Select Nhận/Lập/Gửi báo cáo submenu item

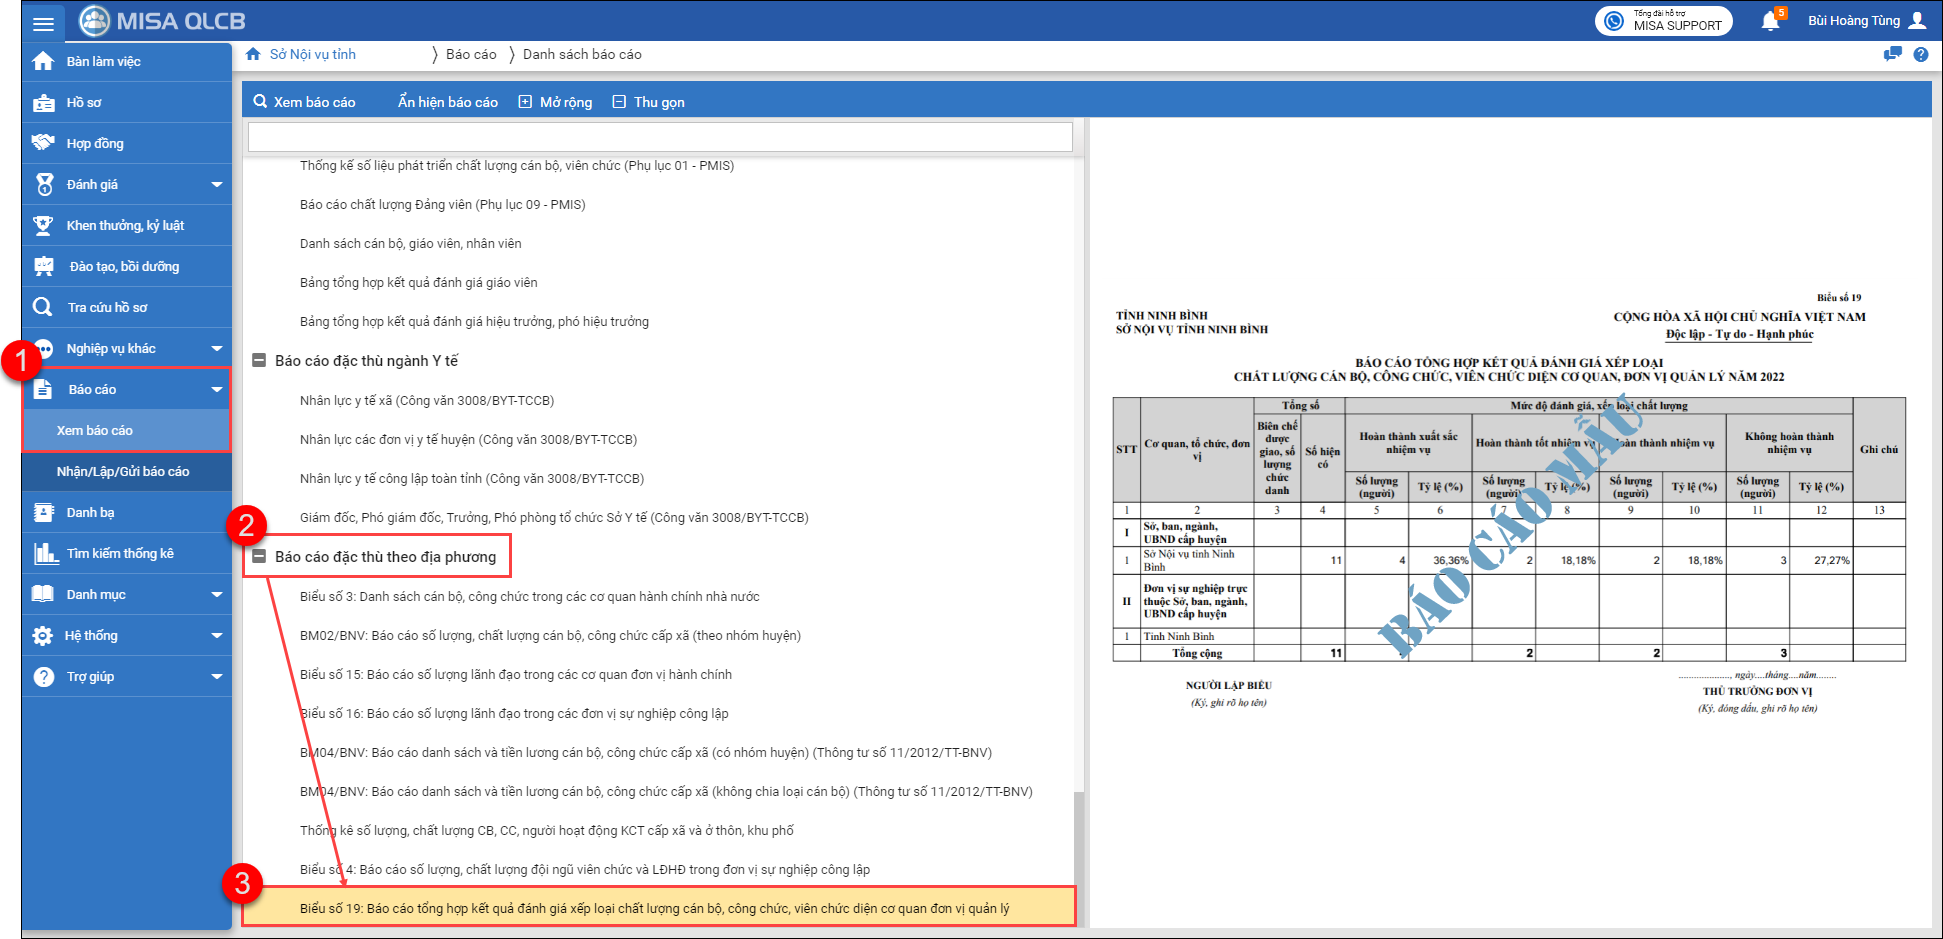123,472
